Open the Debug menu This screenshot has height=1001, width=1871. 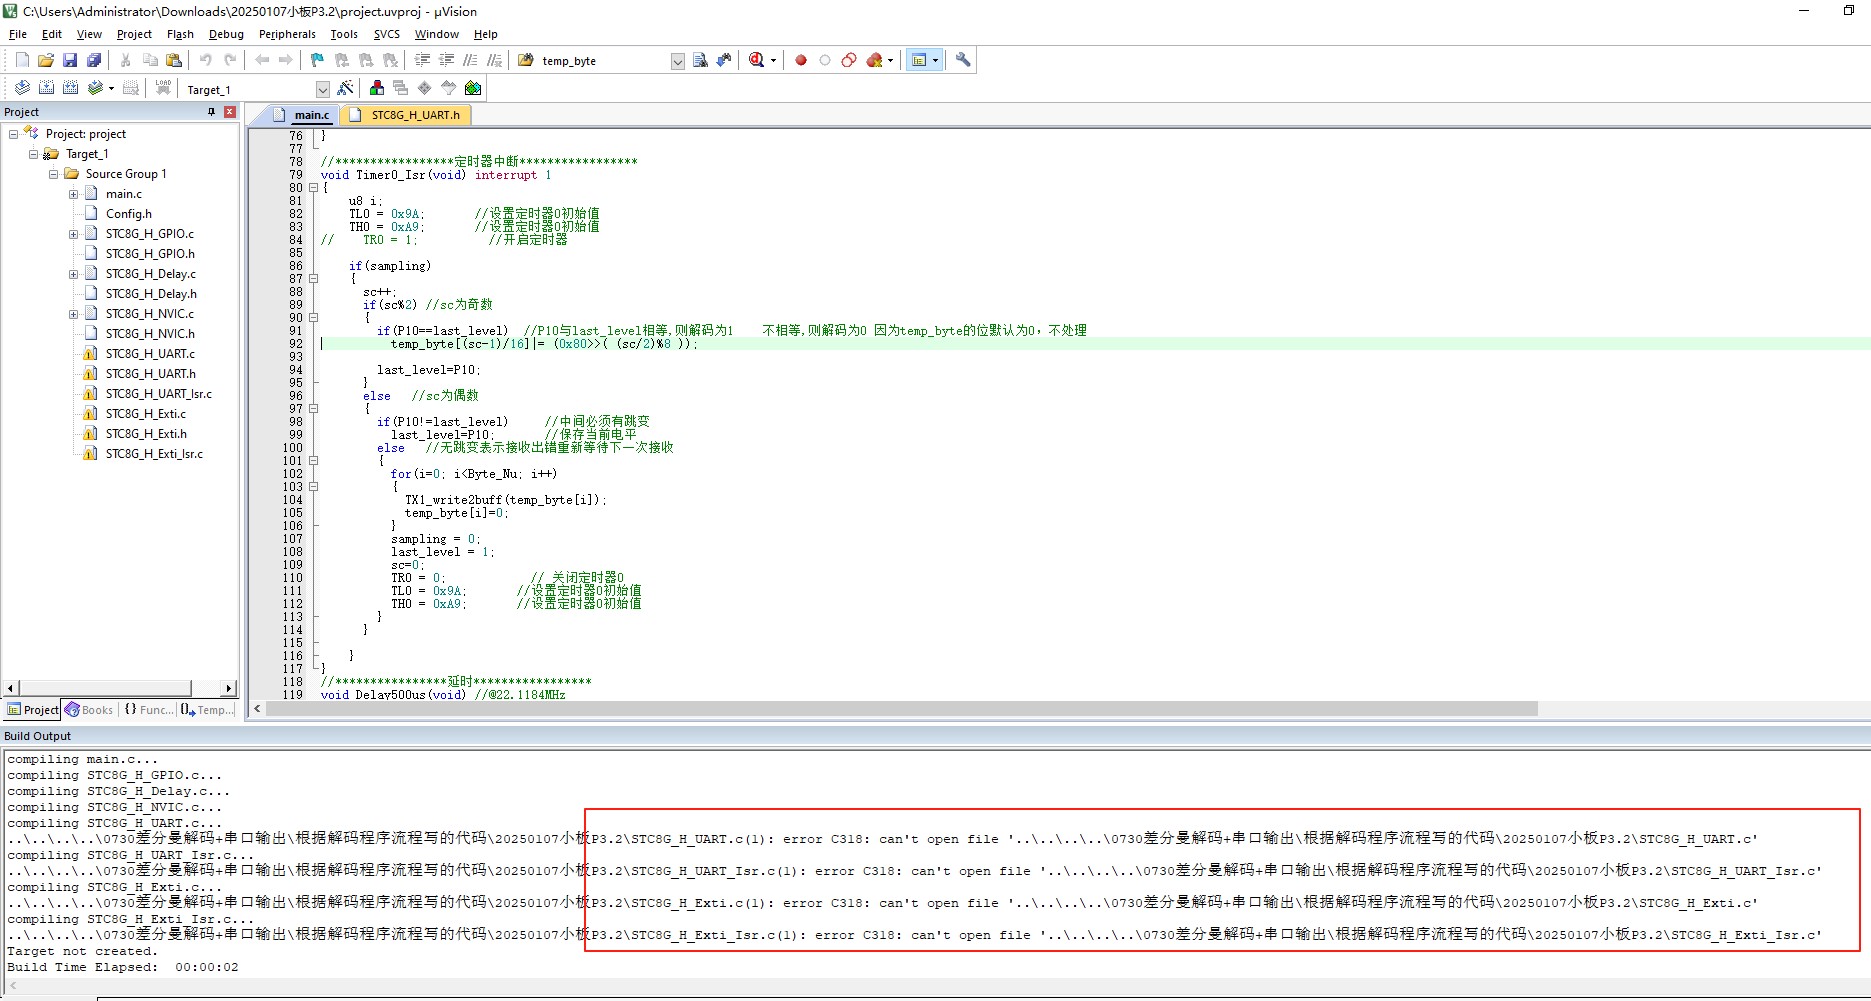(x=226, y=34)
